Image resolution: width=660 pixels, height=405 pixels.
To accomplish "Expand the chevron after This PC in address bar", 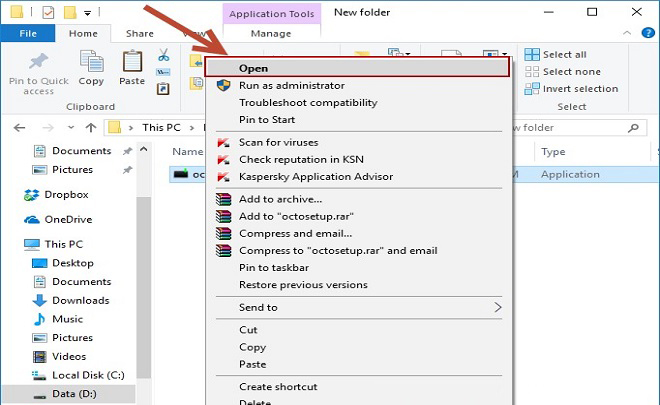I will point(192,128).
